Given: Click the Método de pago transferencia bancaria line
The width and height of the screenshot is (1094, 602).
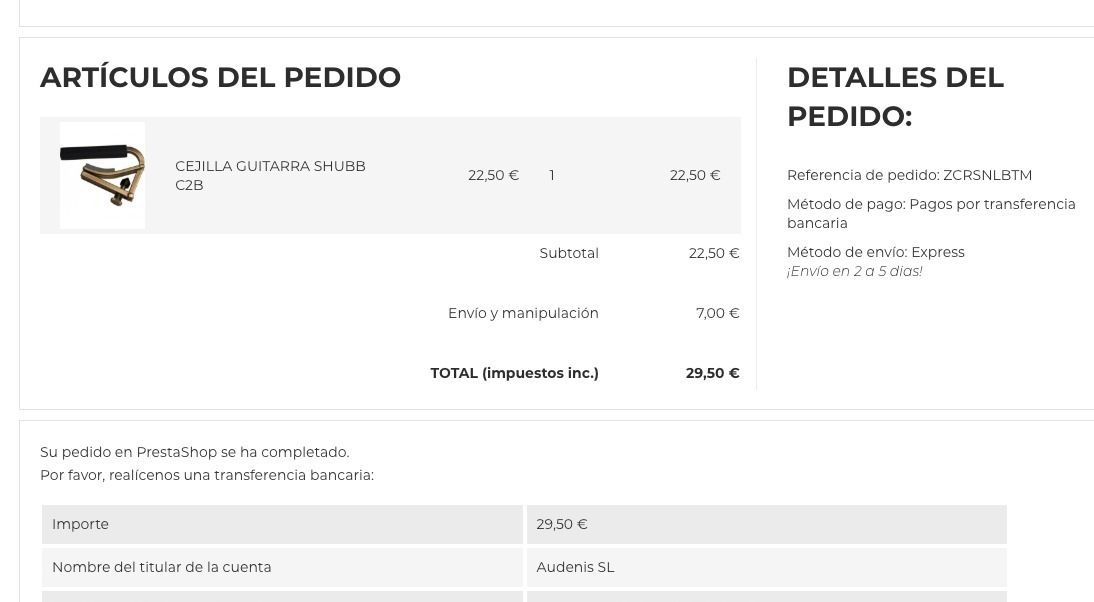Looking at the screenshot, I should tap(931, 213).
